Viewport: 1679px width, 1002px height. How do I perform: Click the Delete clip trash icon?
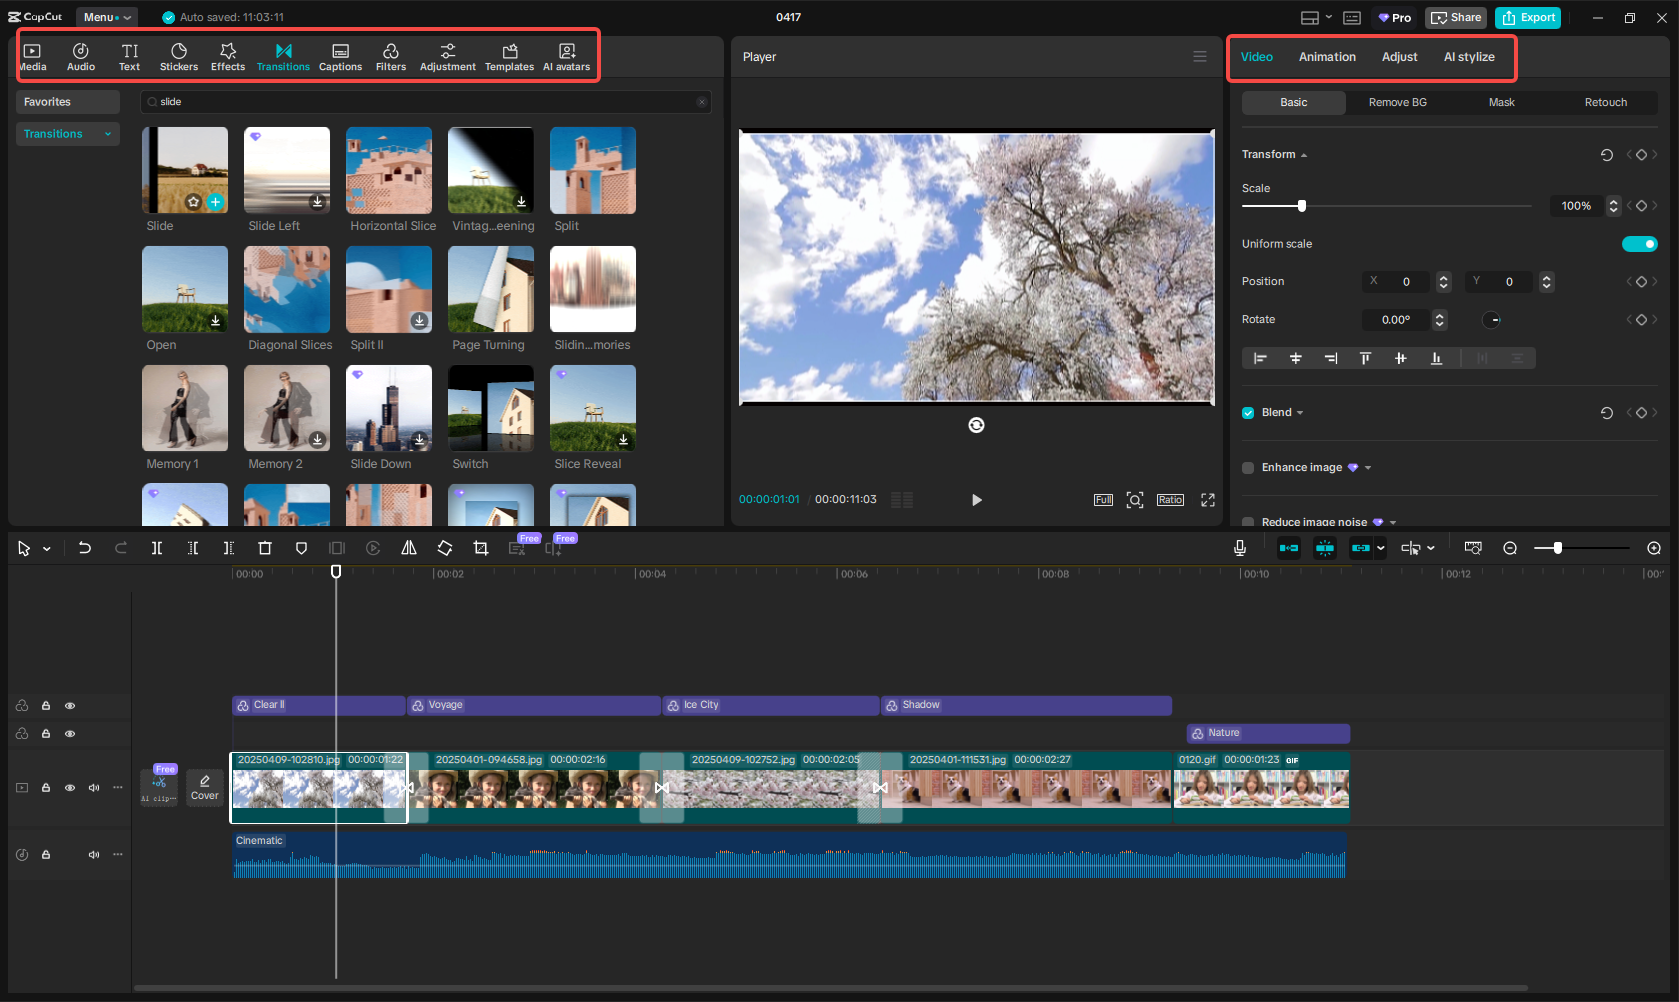(265, 548)
